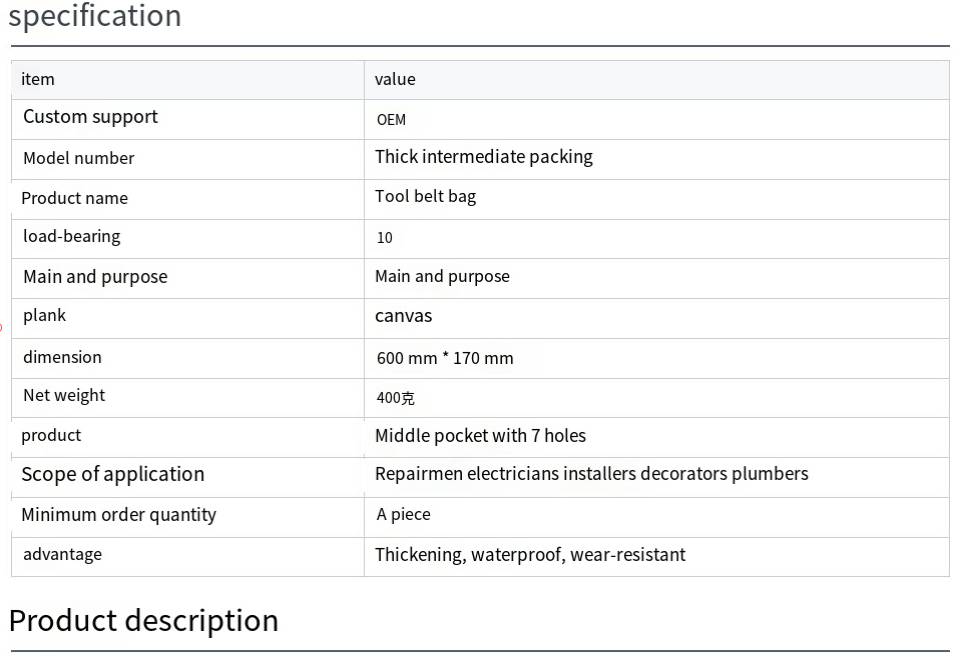Click the 'OEM' value cell
The height and width of the screenshot is (653, 956).
(391, 120)
